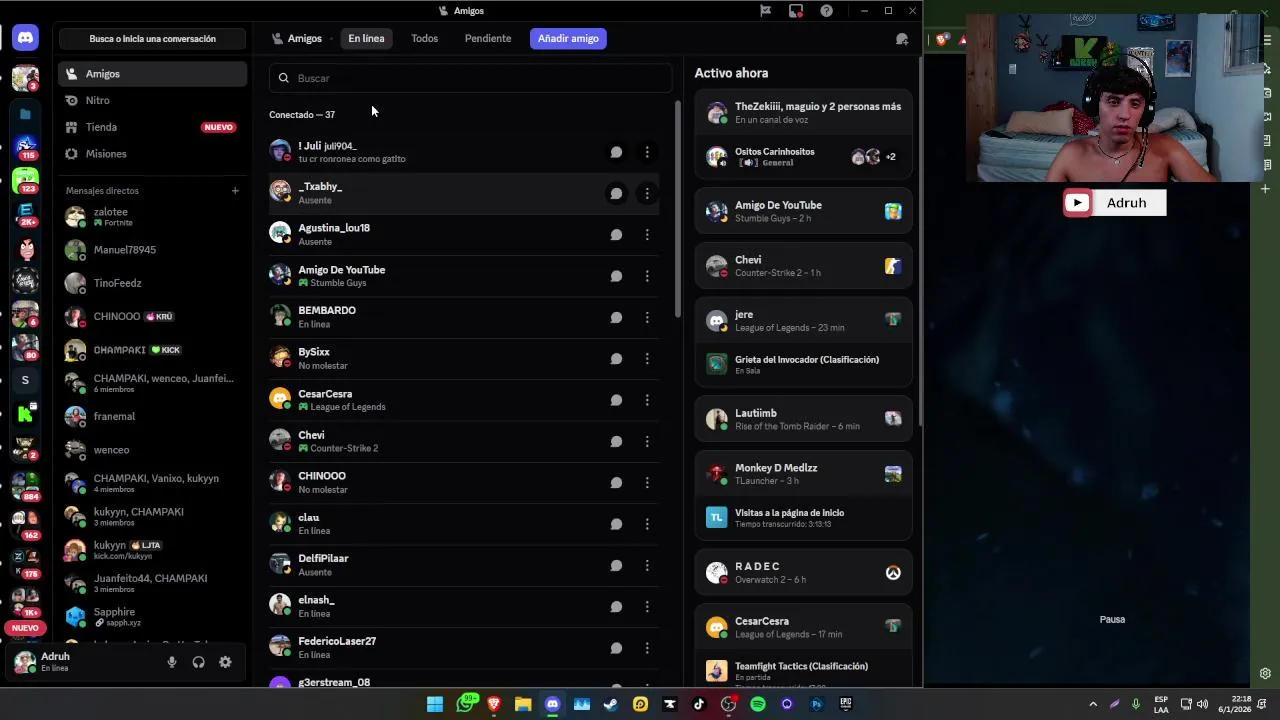Open DM with TinoFeedz
The image size is (1280, 720).
pos(152,283)
